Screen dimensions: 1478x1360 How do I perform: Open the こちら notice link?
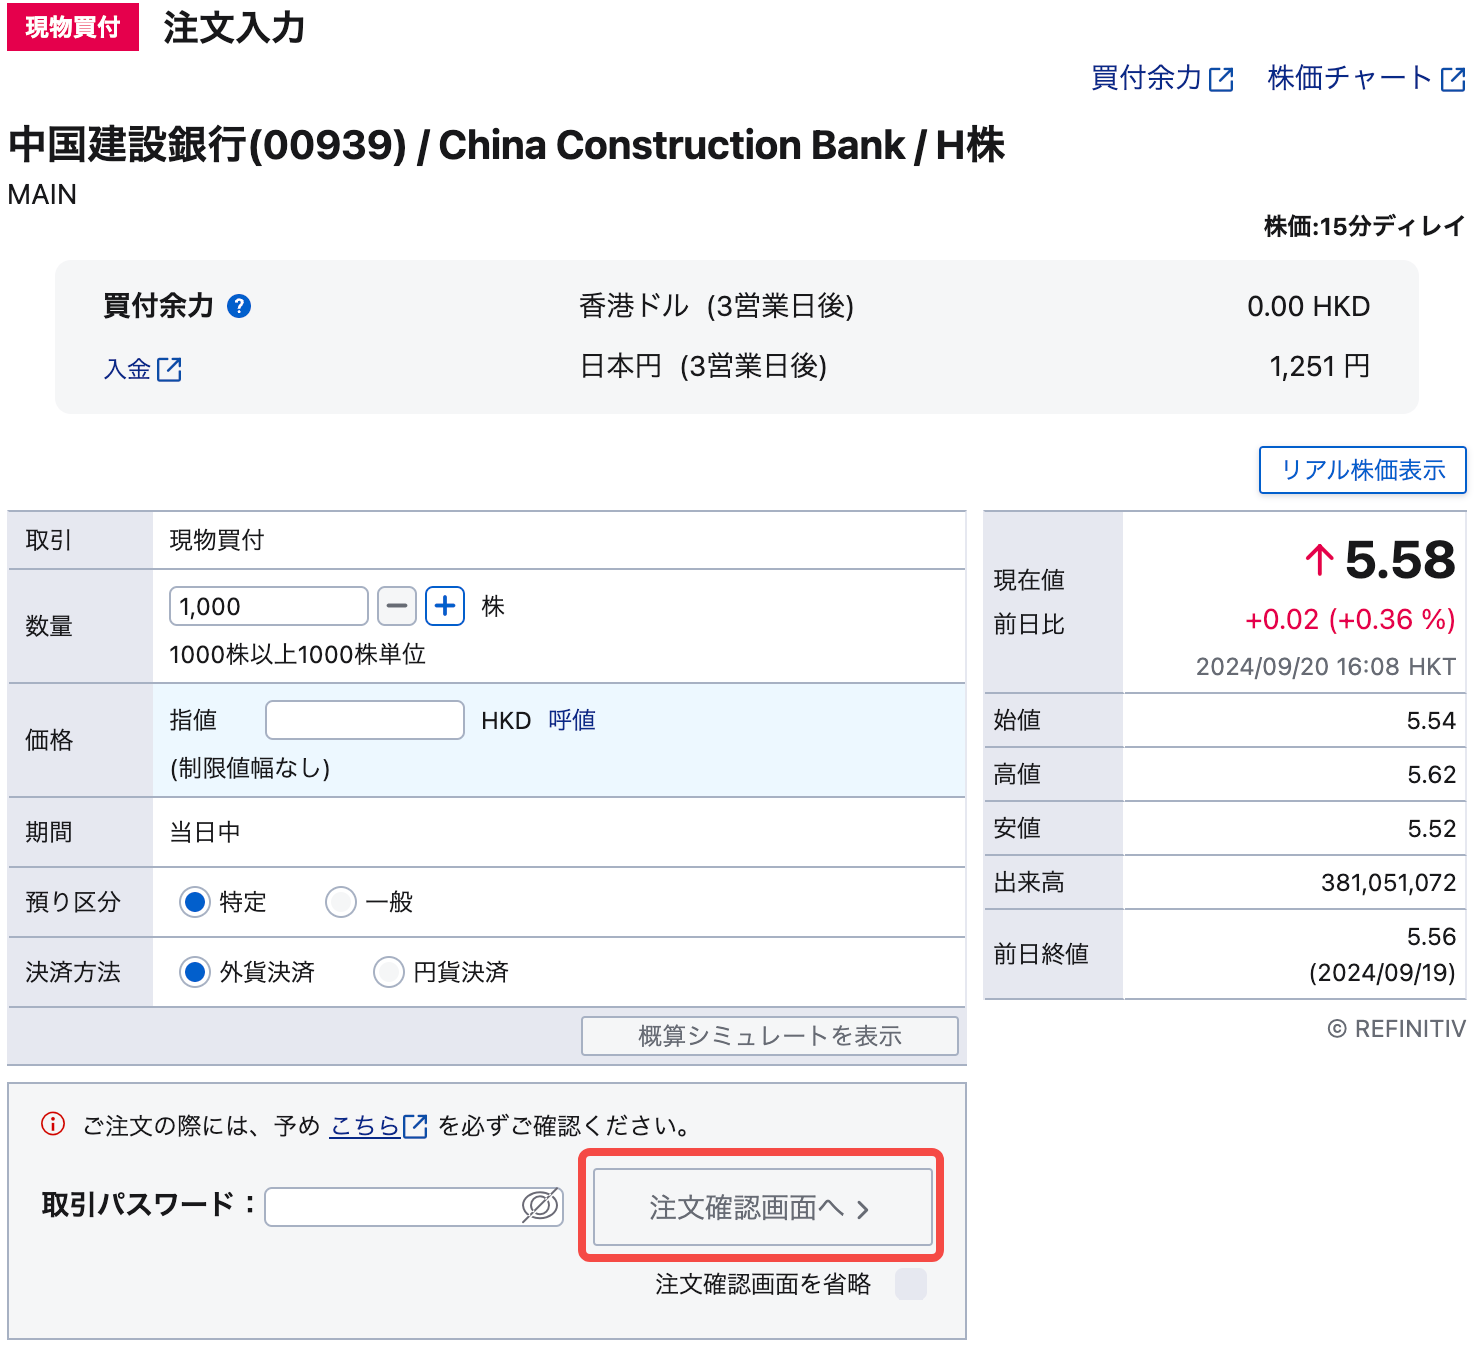tap(379, 1126)
